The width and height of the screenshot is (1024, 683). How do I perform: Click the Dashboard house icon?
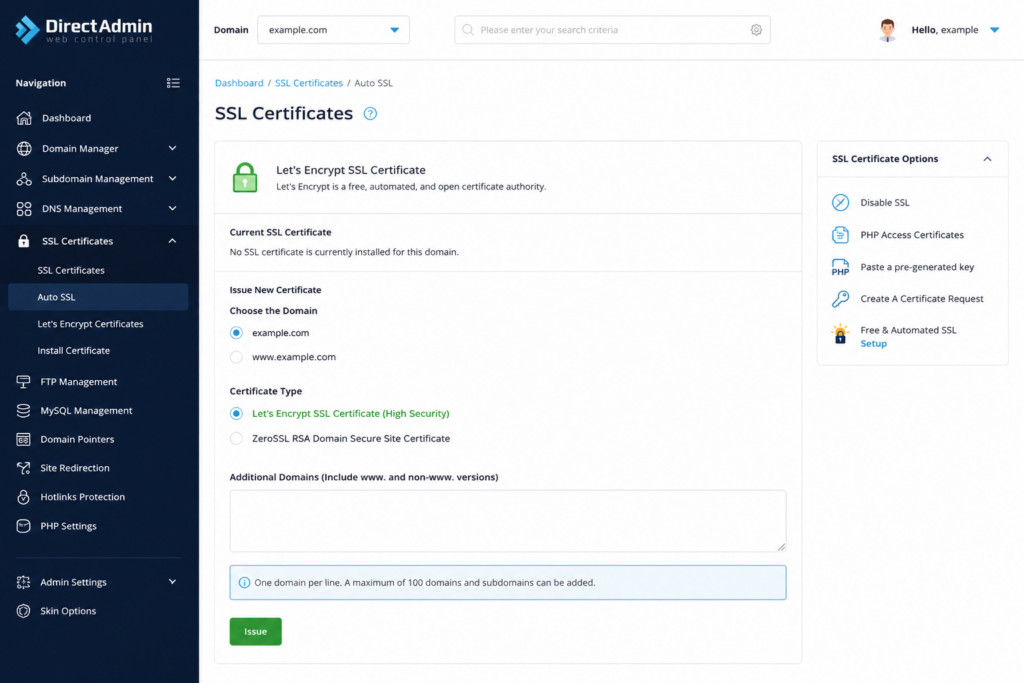point(24,118)
